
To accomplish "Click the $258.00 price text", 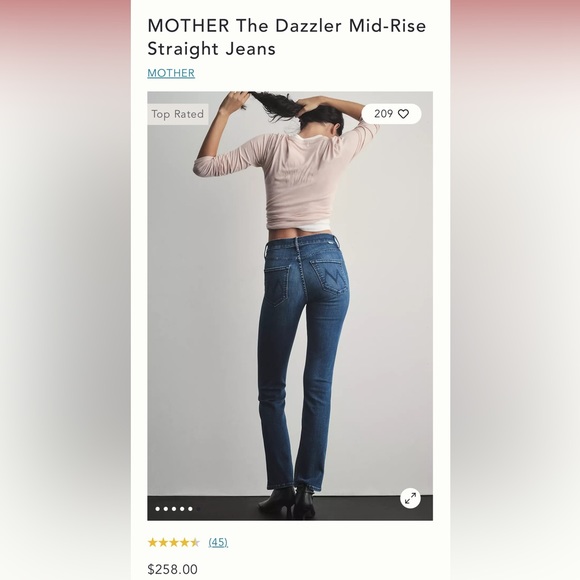I will click(x=172, y=569).
